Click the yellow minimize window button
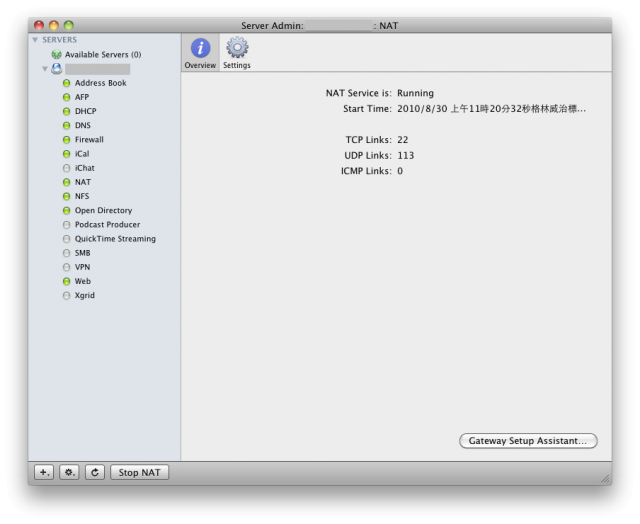Screen dimensions: 640x524 (54, 25)
